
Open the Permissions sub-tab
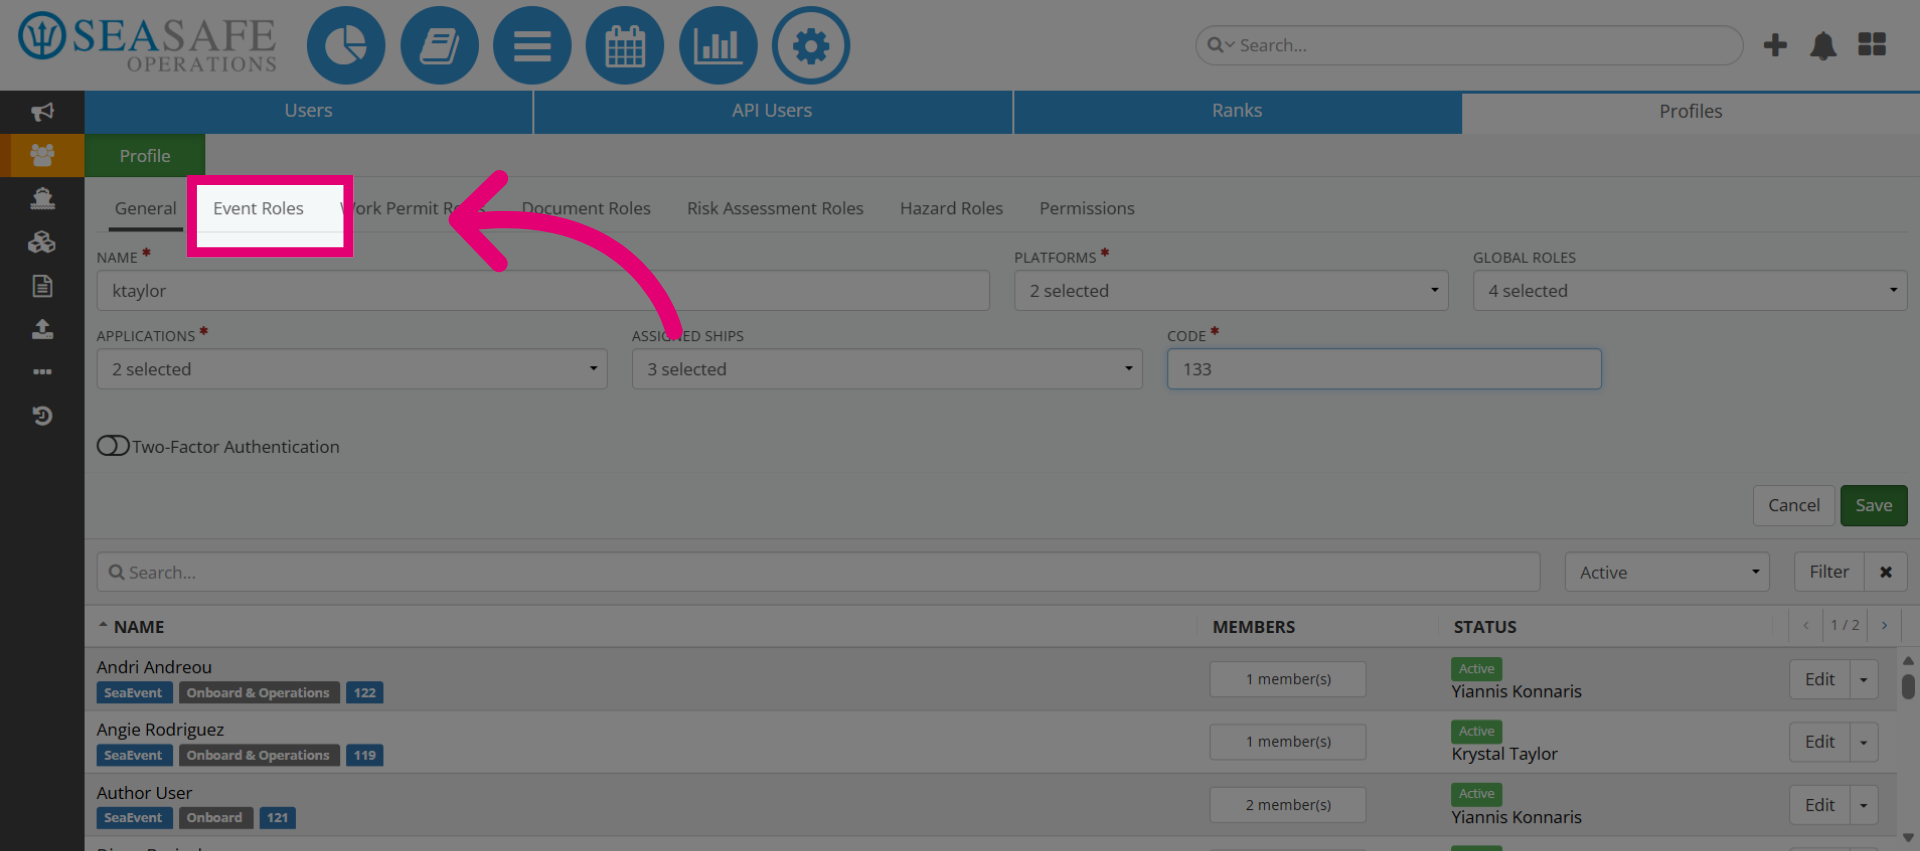click(1087, 208)
